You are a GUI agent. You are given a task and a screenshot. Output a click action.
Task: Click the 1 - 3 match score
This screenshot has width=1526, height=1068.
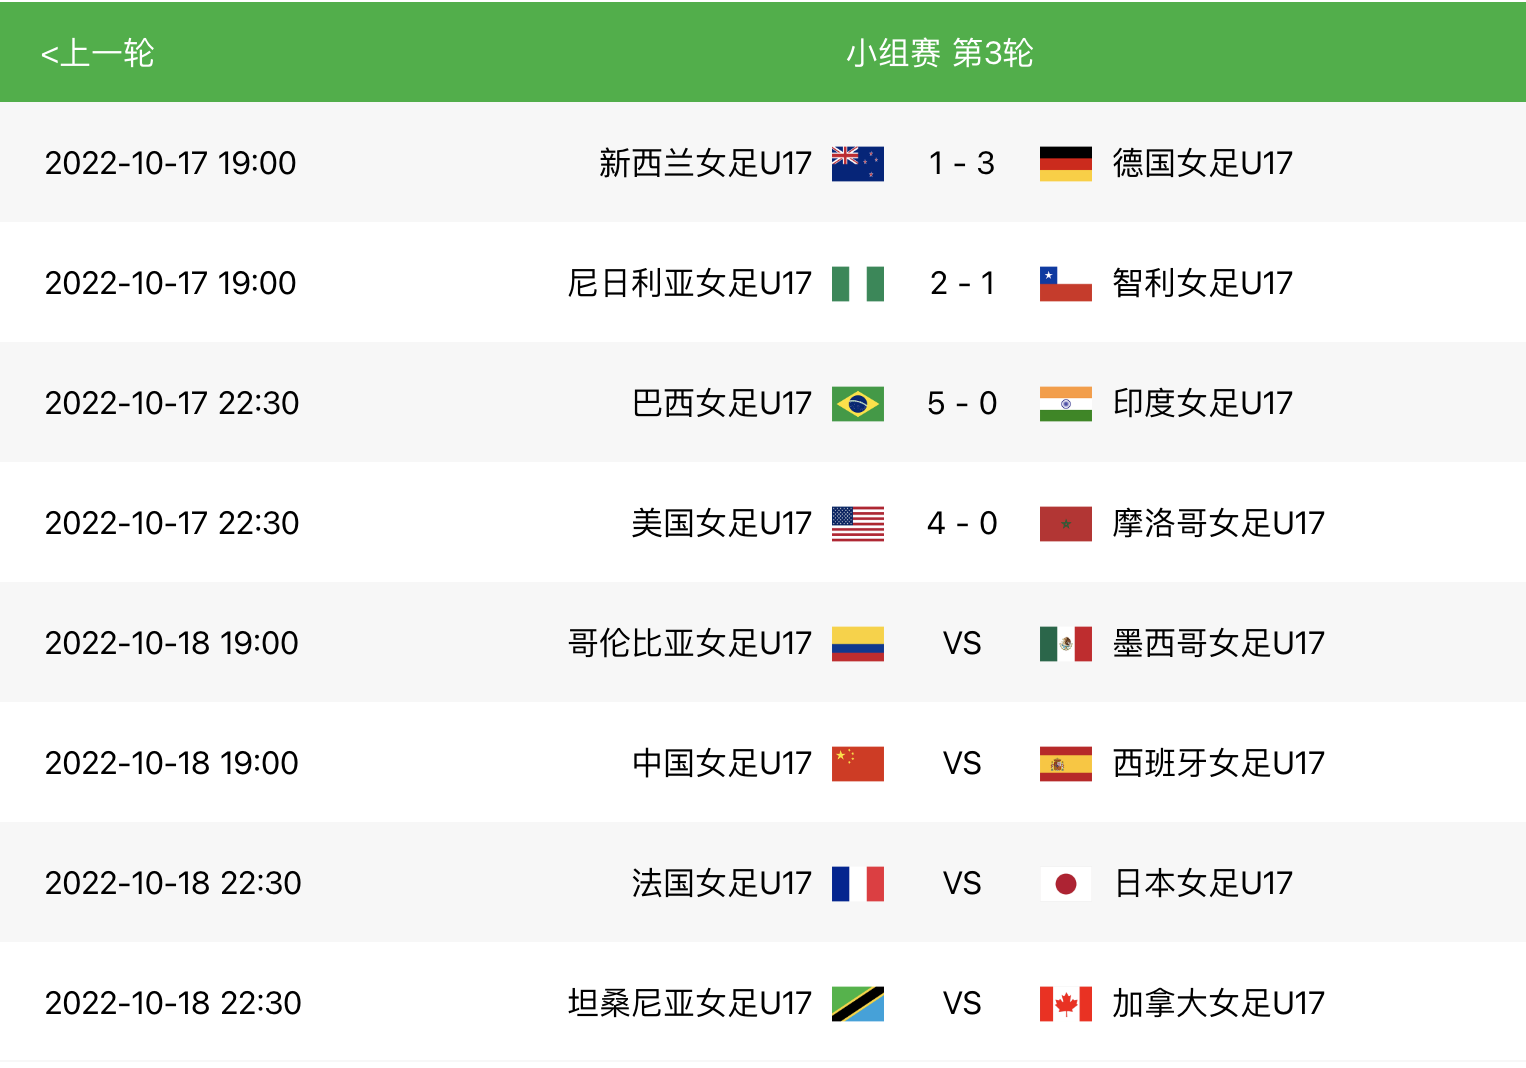click(x=962, y=163)
